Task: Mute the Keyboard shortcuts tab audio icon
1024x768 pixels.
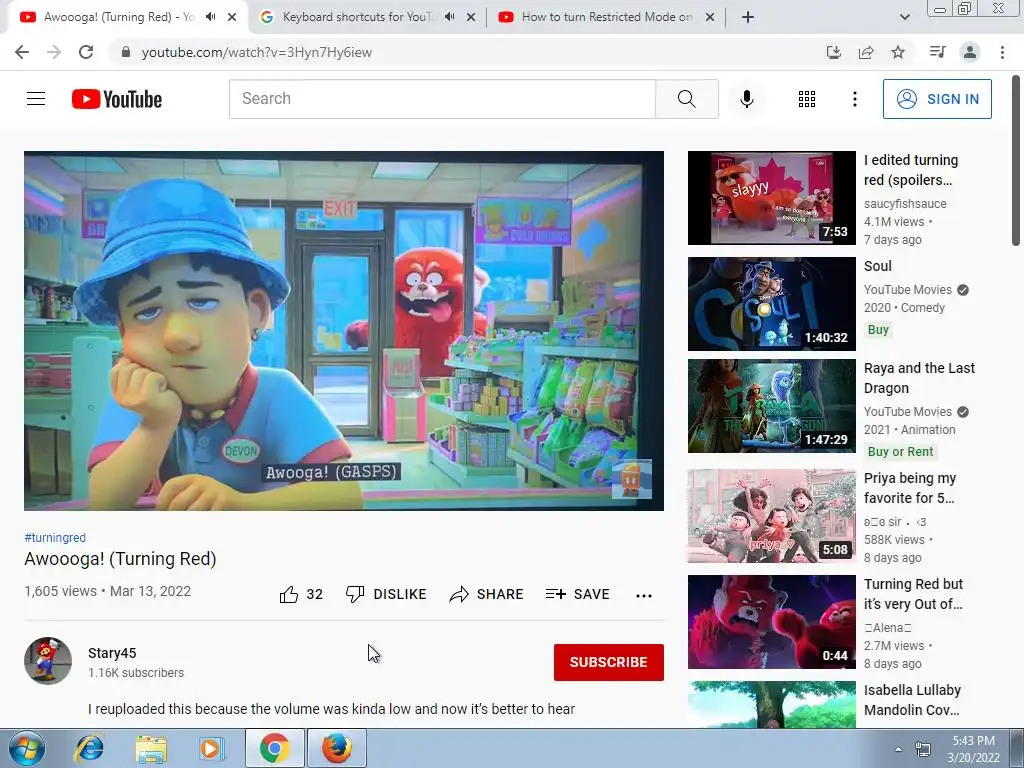Action: [449, 17]
